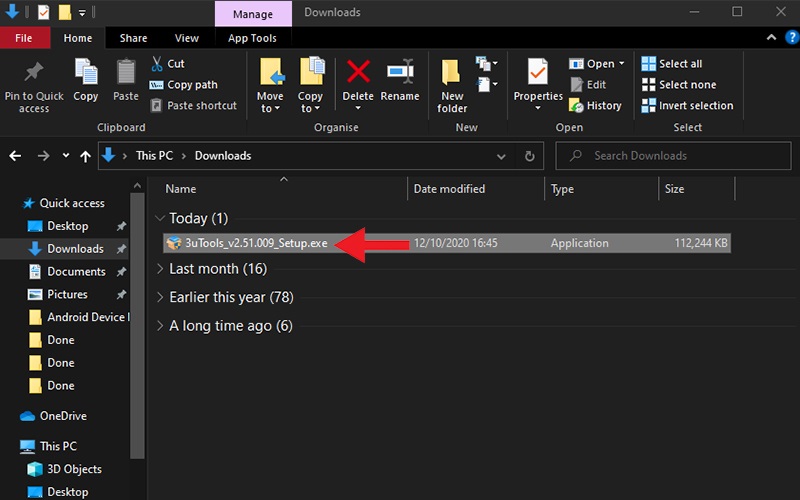This screenshot has width=800, height=500.
Task: Click Paste shortcut in ribbon
Action: (194, 106)
